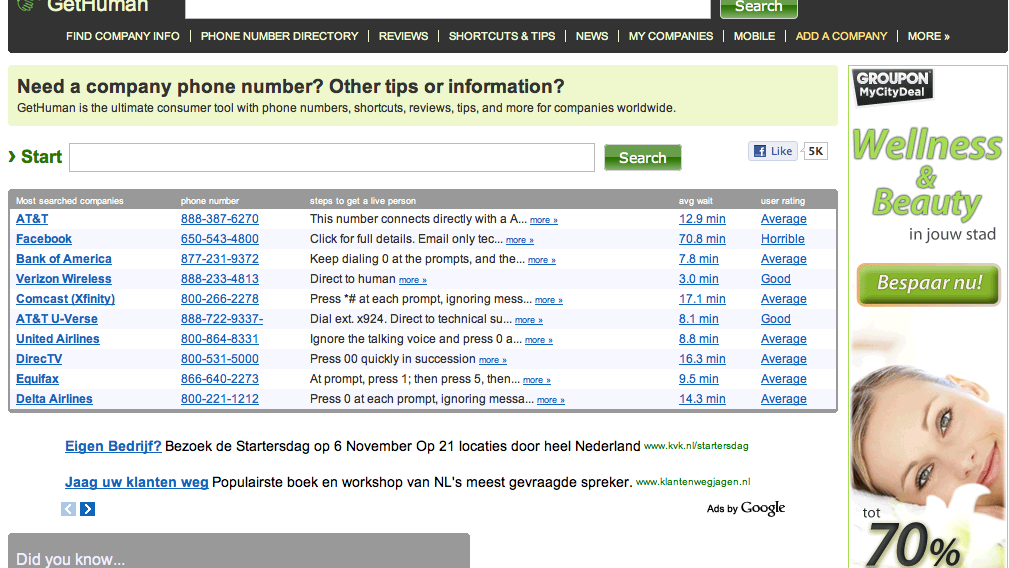
Task: Open Equifax company link
Action: 37,378
